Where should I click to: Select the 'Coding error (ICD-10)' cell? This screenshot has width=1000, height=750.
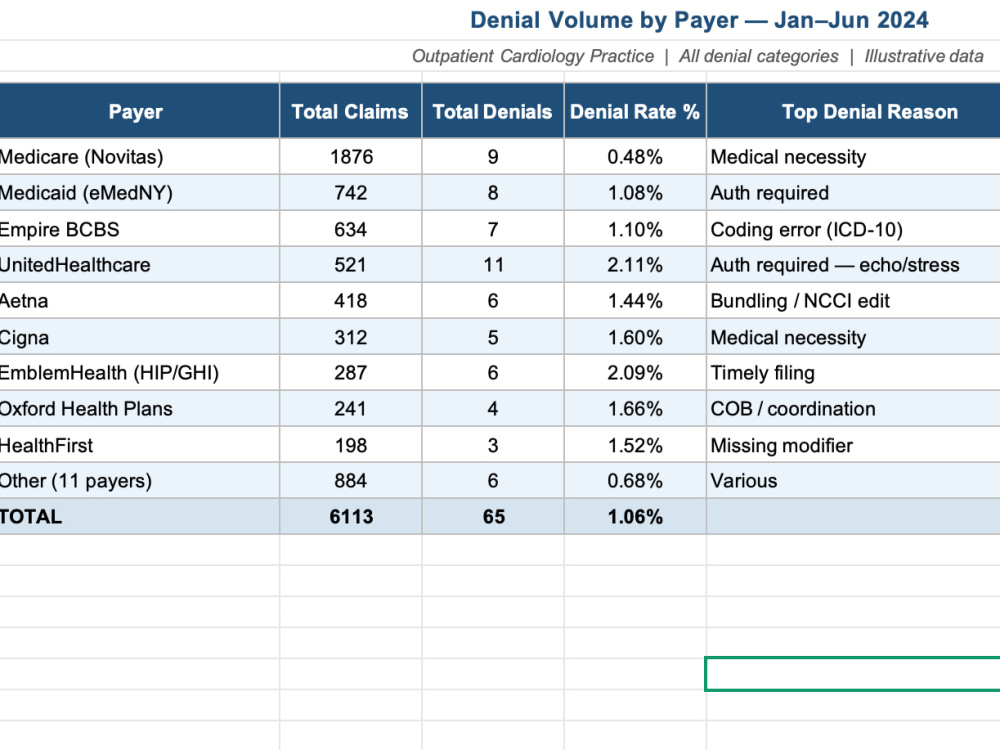[853, 229]
